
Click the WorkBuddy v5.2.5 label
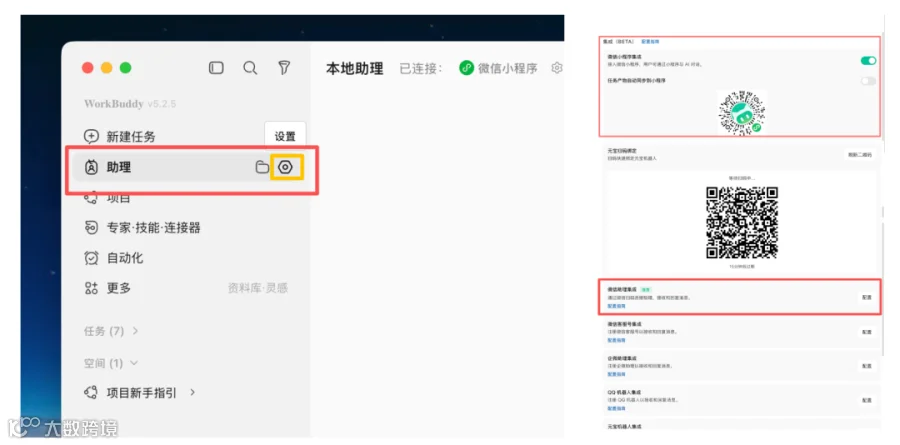pyautogui.click(x=130, y=104)
